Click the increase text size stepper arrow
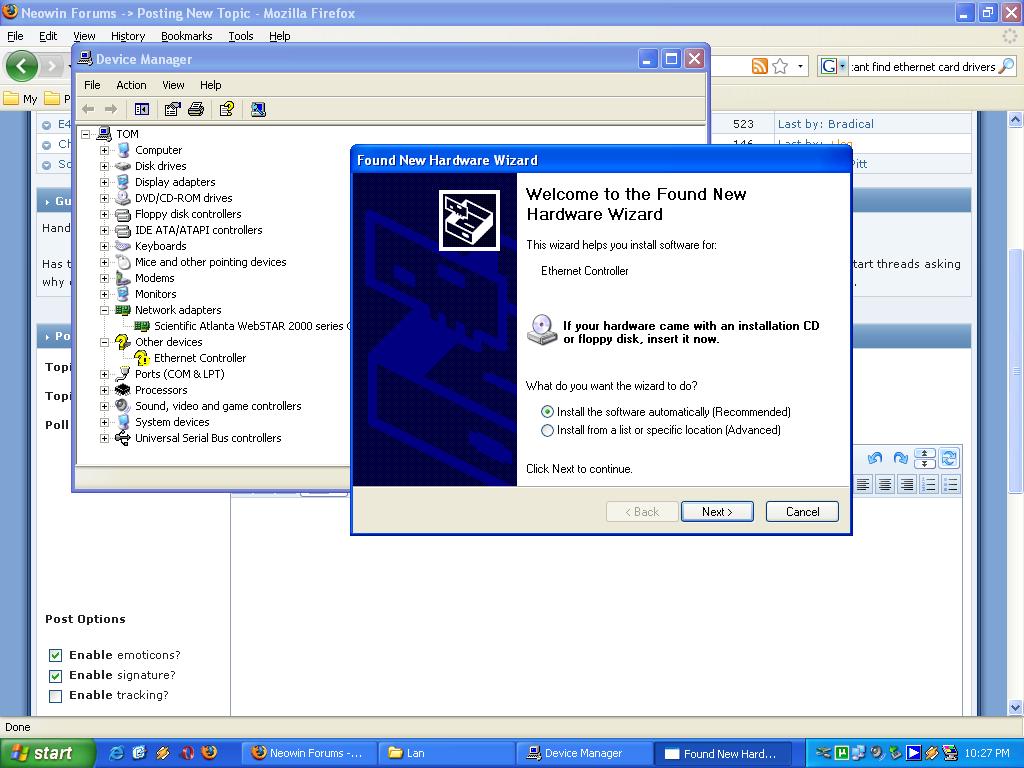This screenshot has width=1024, height=768. click(x=925, y=452)
